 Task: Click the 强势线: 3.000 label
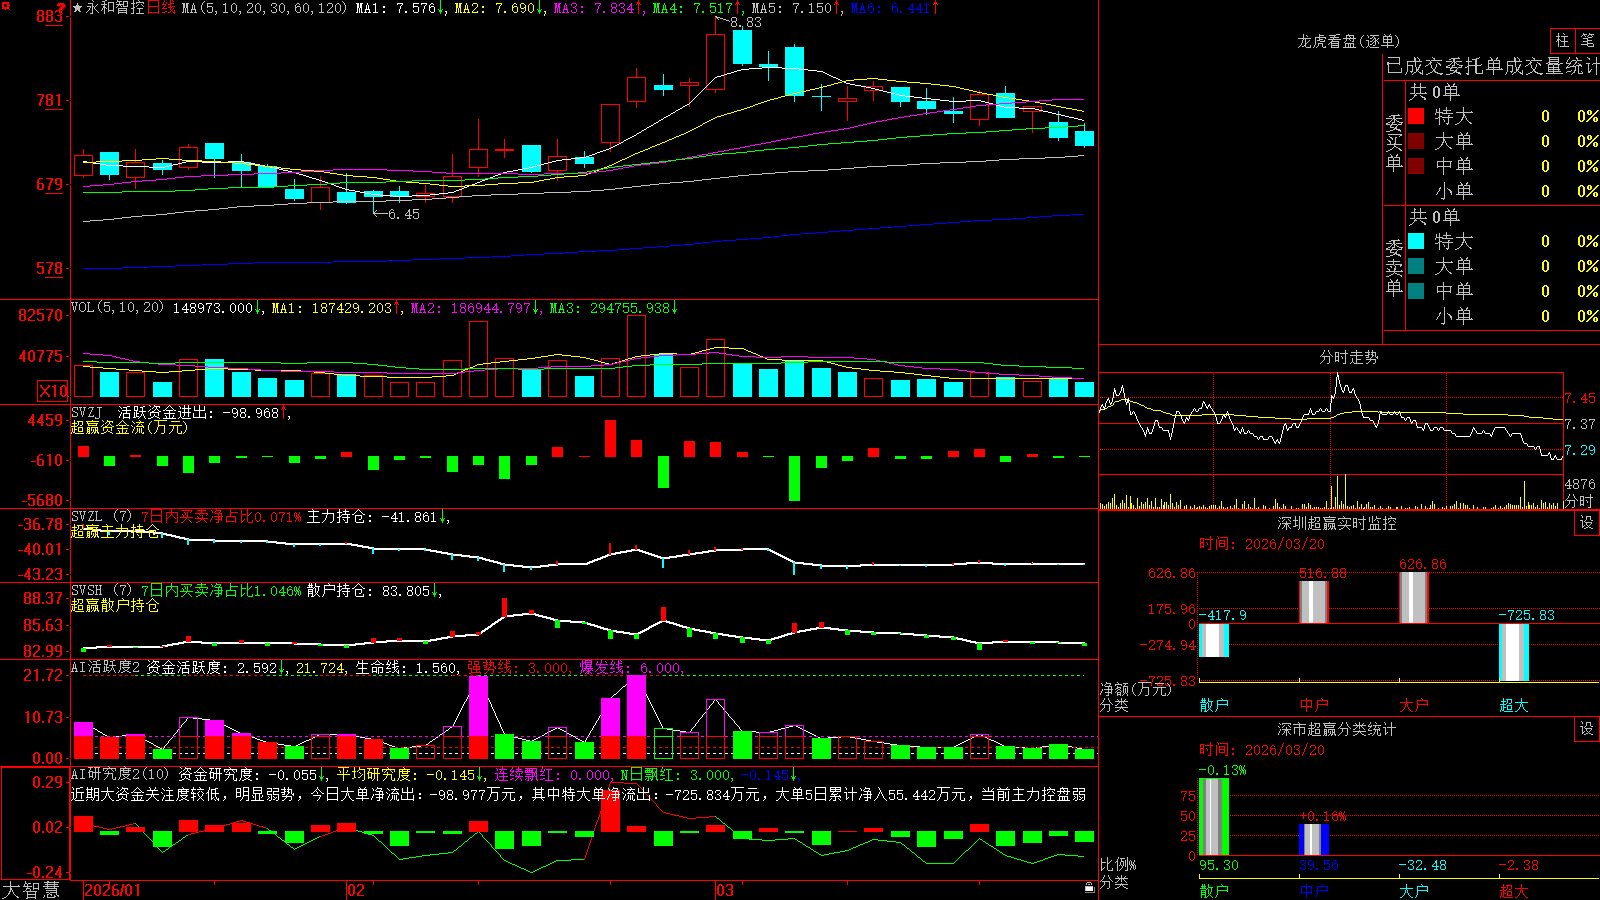point(519,667)
